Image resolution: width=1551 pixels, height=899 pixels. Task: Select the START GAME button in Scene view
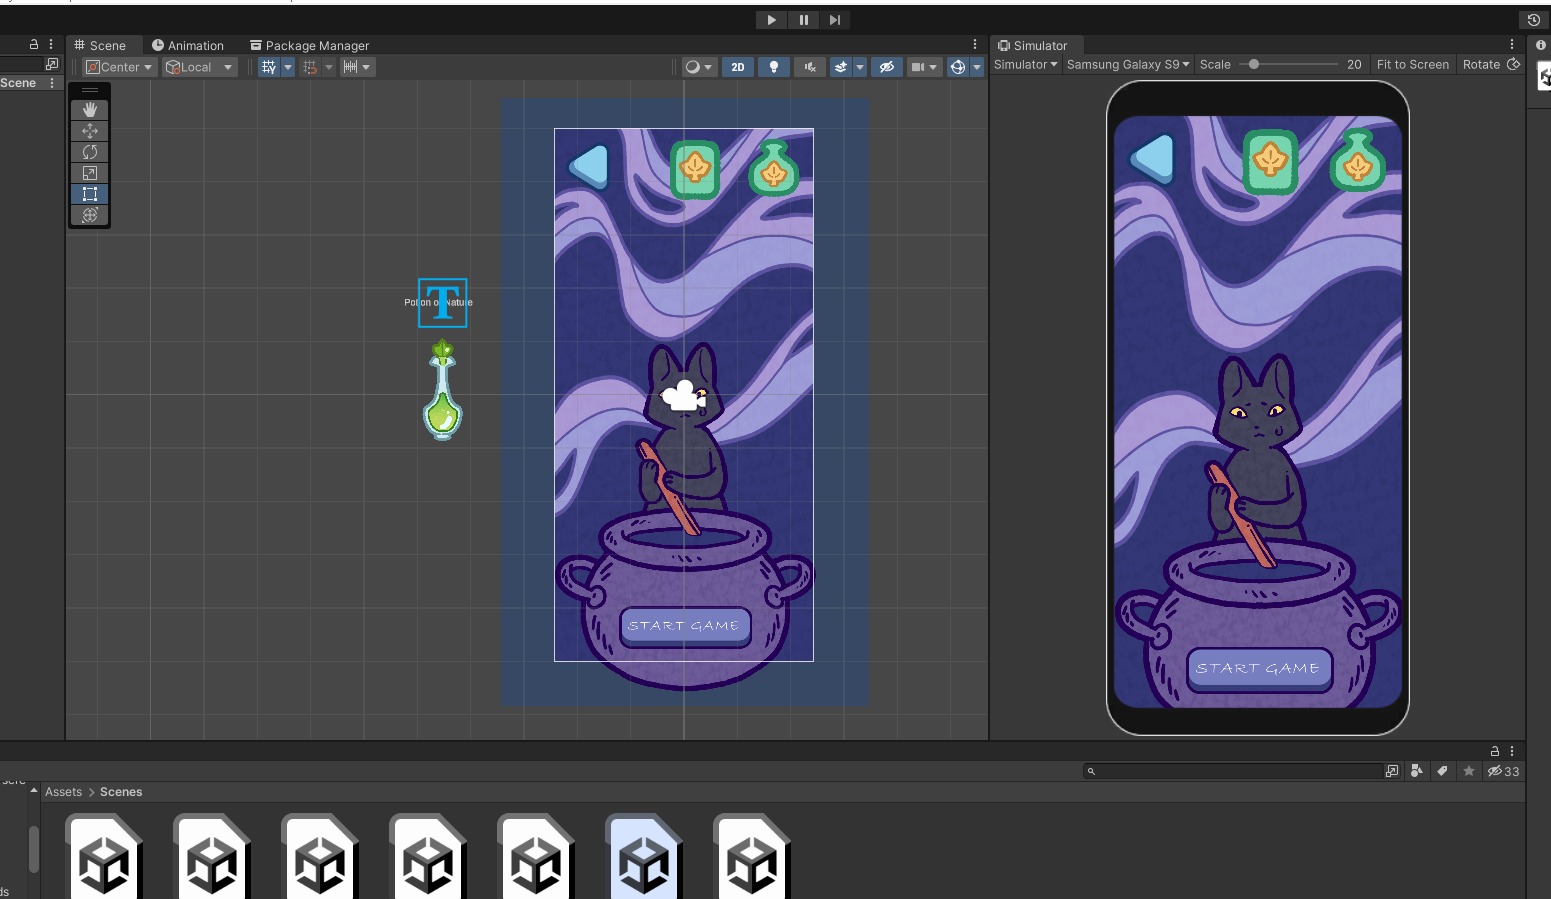[685, 626]
